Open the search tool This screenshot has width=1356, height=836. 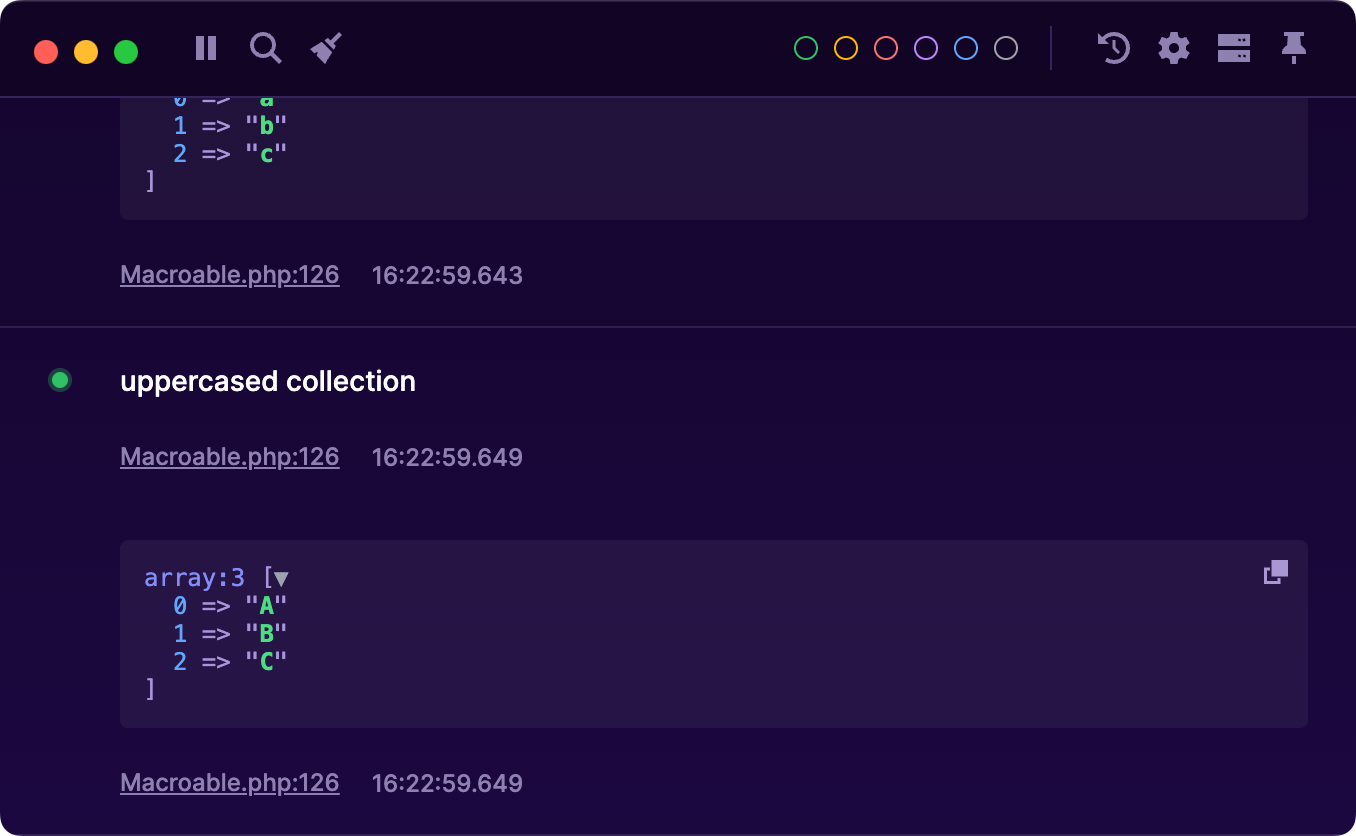point(265,47)
